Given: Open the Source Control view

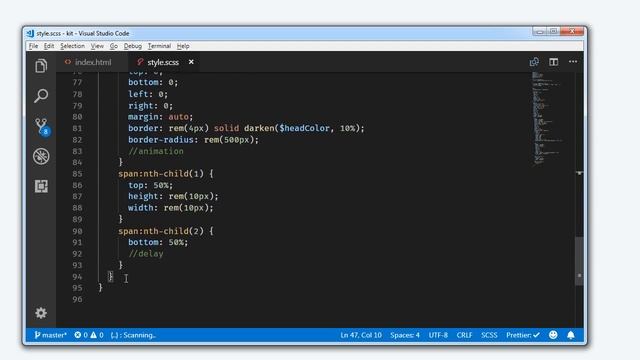Looking at the screenshot, I should (x=42, y=127).
